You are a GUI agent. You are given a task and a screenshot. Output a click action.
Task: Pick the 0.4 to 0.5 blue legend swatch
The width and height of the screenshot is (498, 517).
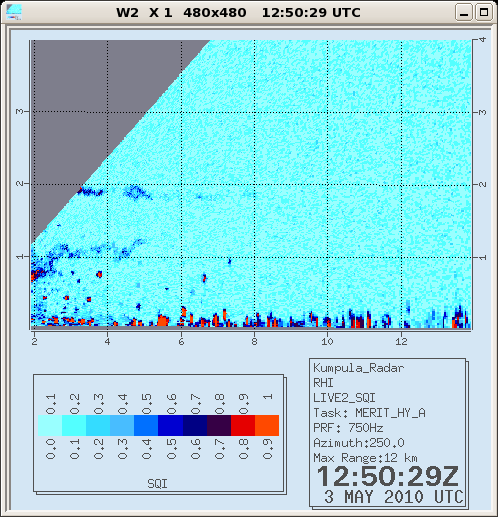(x=146, y=425)
